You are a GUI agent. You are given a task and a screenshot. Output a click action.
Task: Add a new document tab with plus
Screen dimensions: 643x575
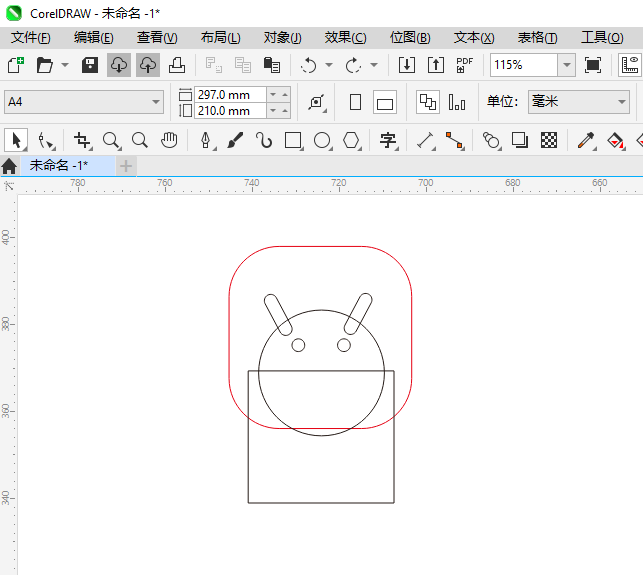tap(126, 166)
